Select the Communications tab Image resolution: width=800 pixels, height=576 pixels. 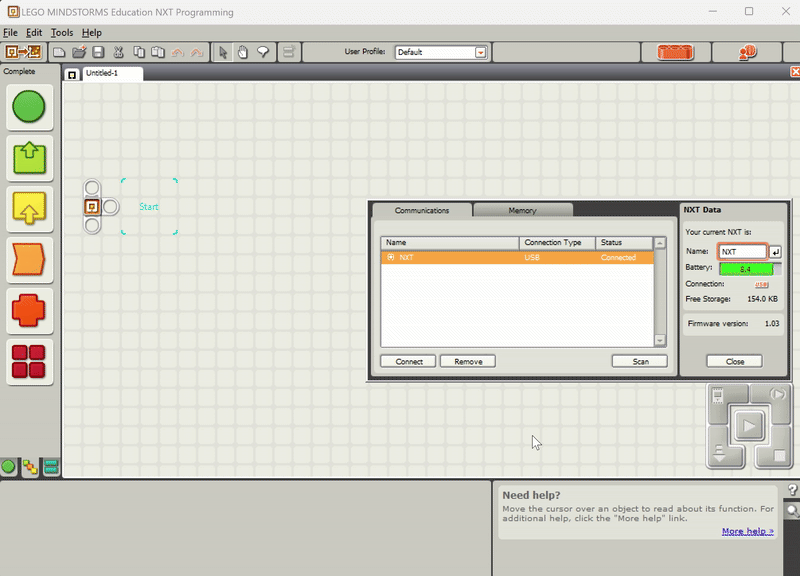tap(421, 210)
